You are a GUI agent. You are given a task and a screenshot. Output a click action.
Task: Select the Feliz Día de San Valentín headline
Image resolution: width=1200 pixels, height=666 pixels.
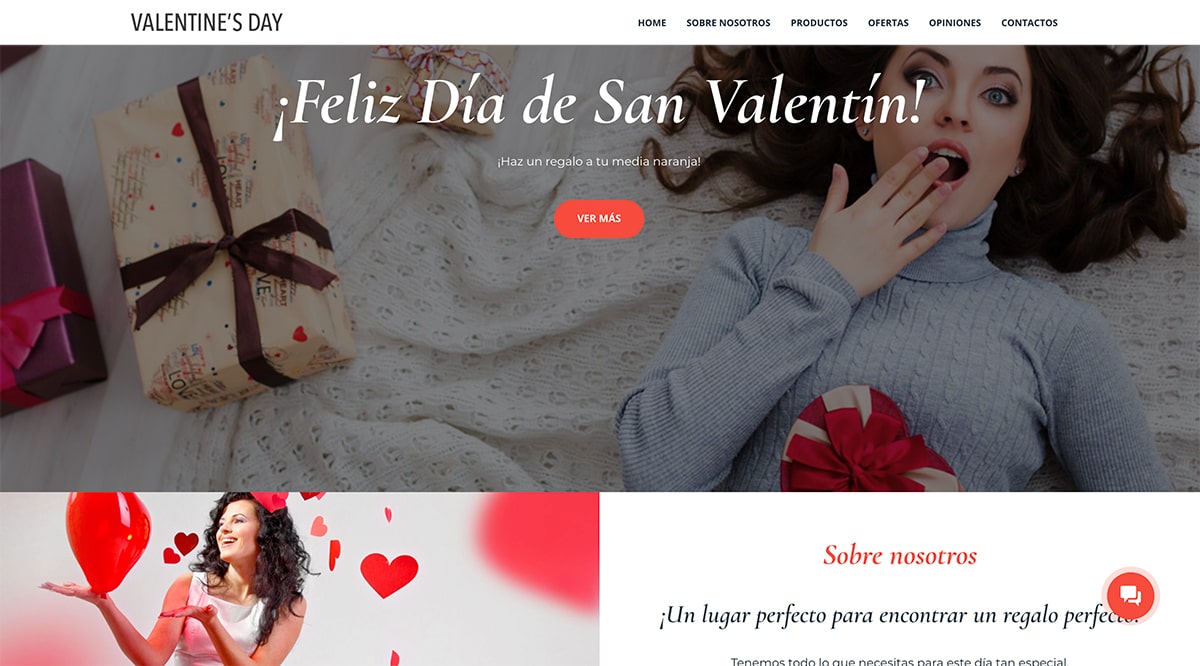[x=599, y=102]
